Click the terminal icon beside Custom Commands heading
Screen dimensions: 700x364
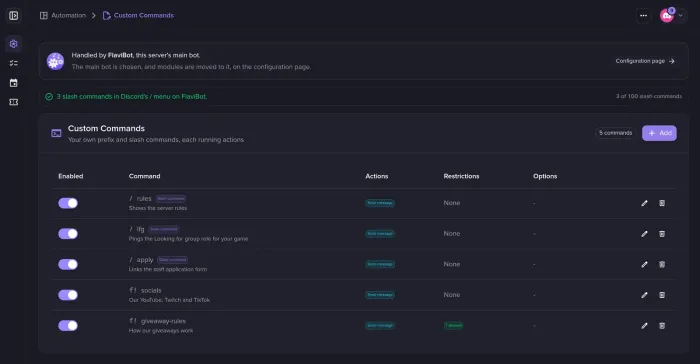tap(56, 133)
